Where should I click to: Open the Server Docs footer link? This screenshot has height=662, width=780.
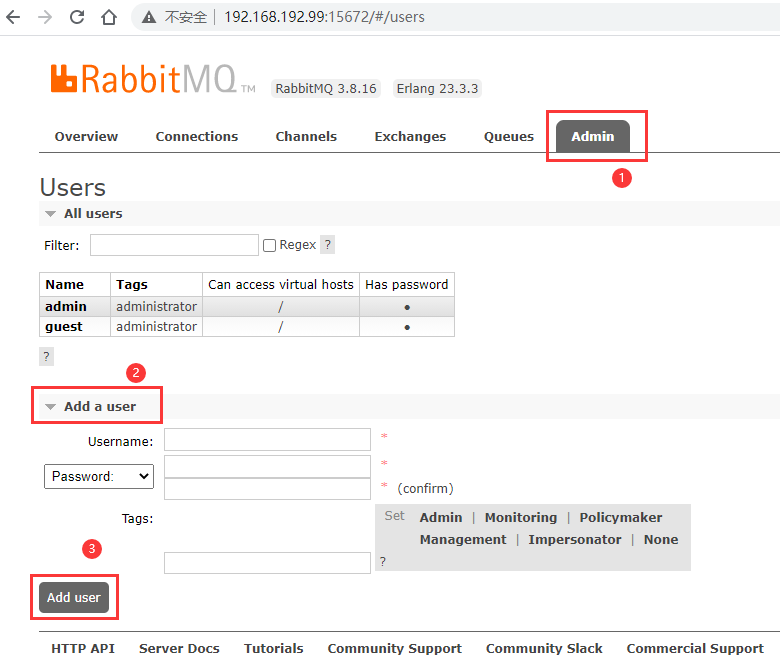click(x=179, y=649)
